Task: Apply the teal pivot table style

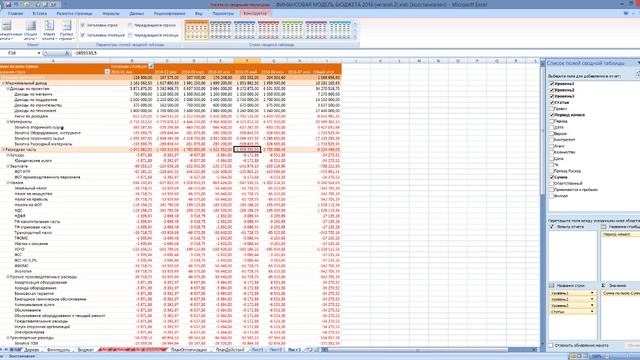Action: coord(340,30)
